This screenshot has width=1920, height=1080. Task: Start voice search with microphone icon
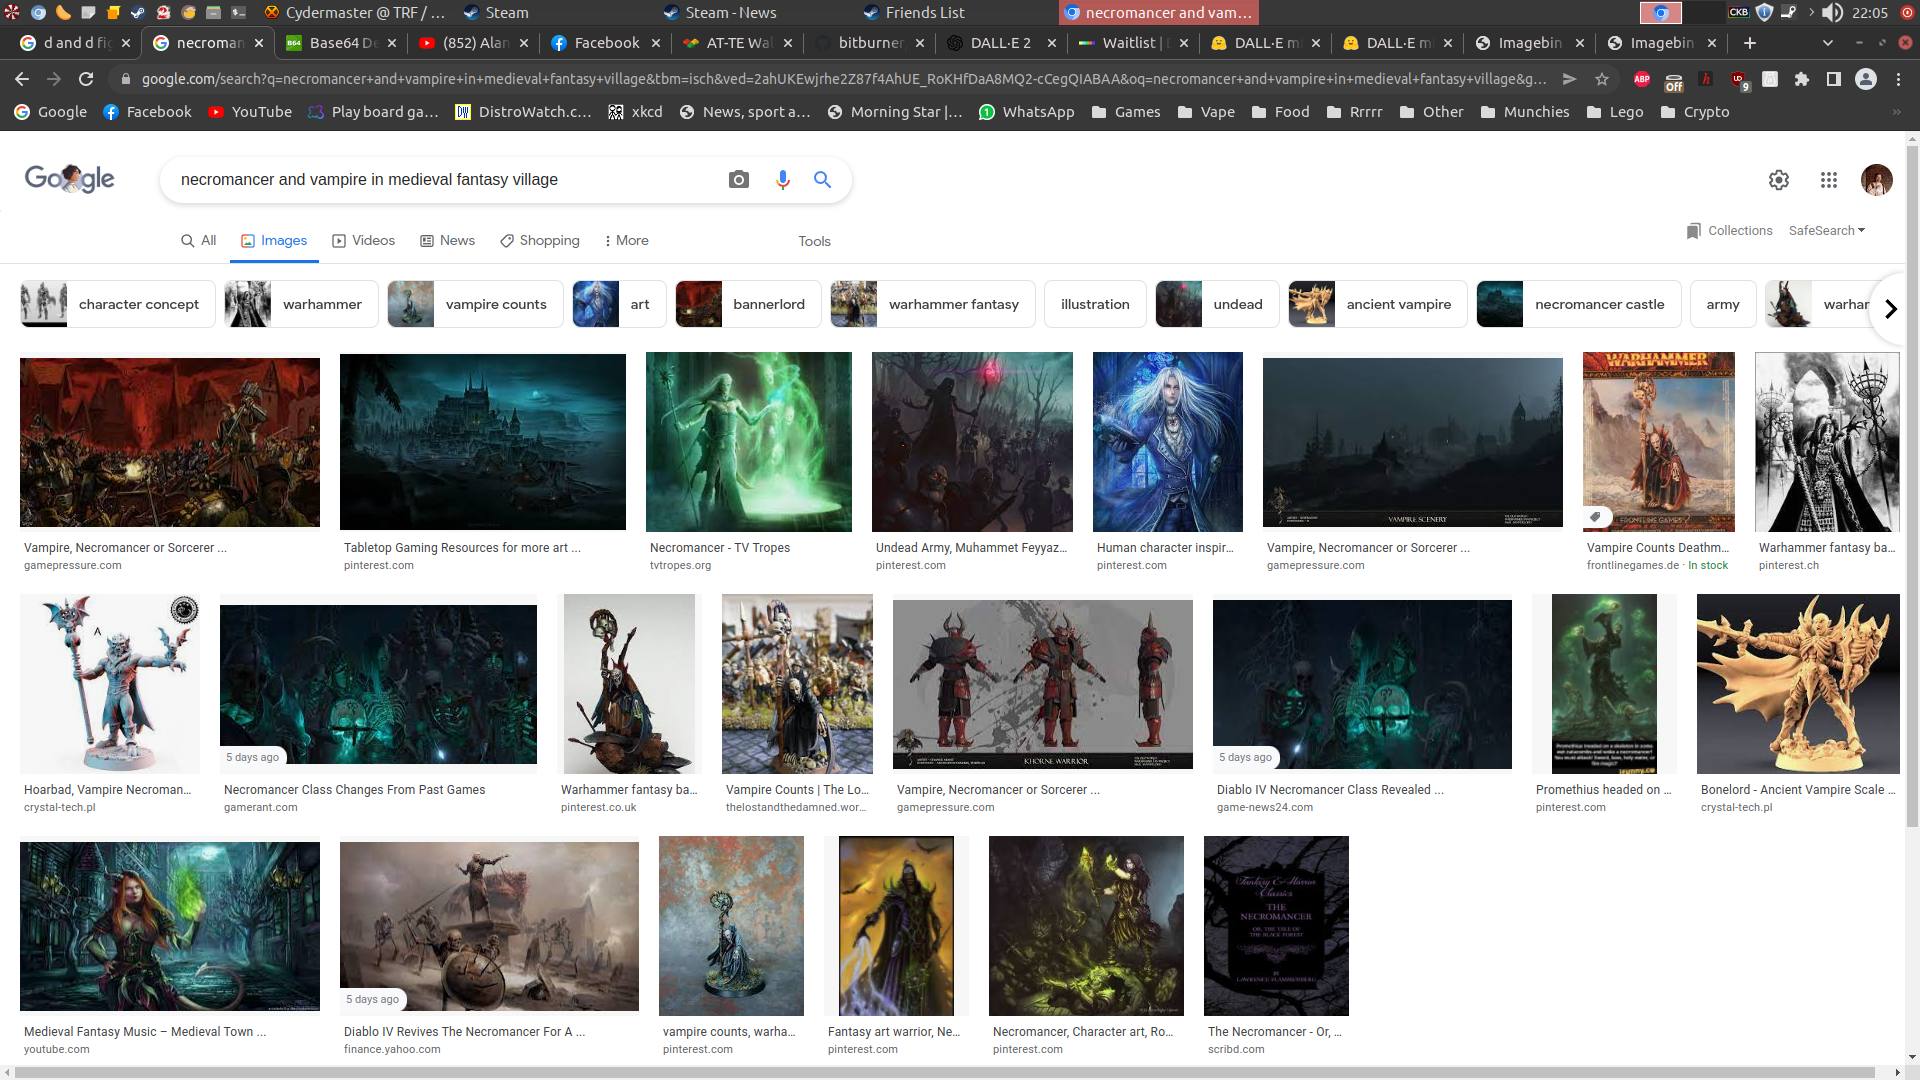[x=783, y=180]
